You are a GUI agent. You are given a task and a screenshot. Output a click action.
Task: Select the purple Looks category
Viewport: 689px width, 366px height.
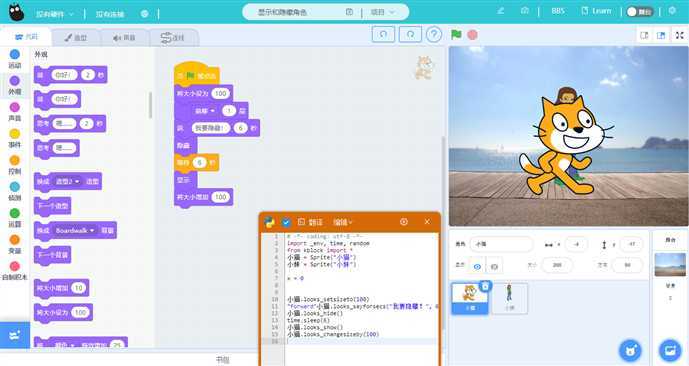[15, 85]
